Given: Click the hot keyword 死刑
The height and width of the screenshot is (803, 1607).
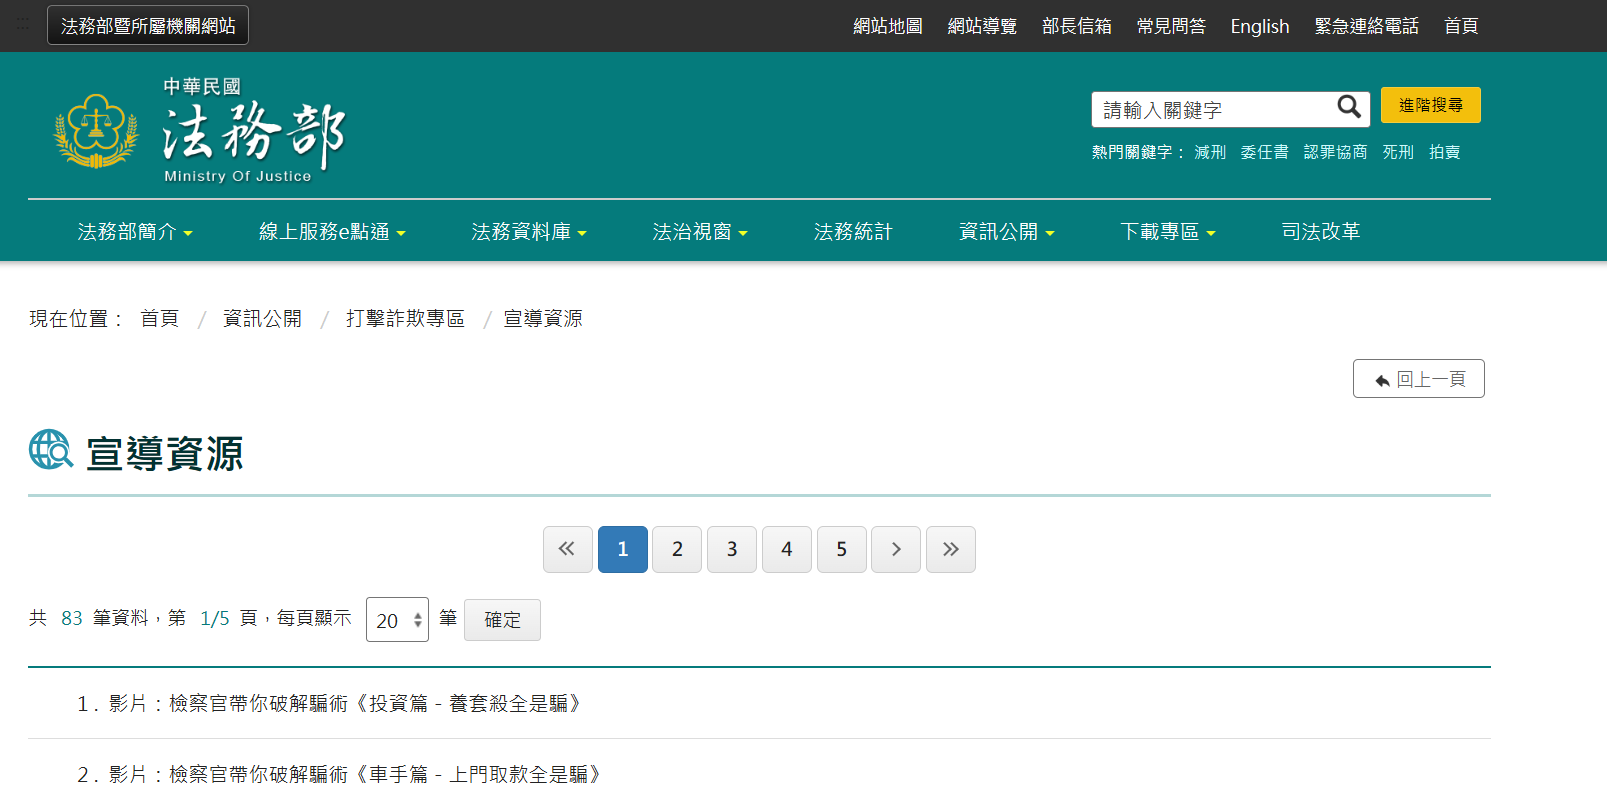Looking at the screenshot, I should pyautogui.click(x=1398, y=152).
